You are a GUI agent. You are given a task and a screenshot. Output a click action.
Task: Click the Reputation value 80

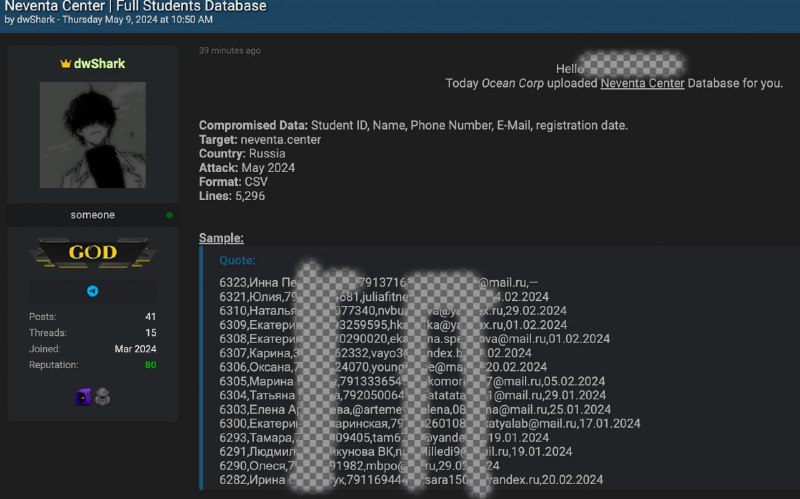point(151,365)
